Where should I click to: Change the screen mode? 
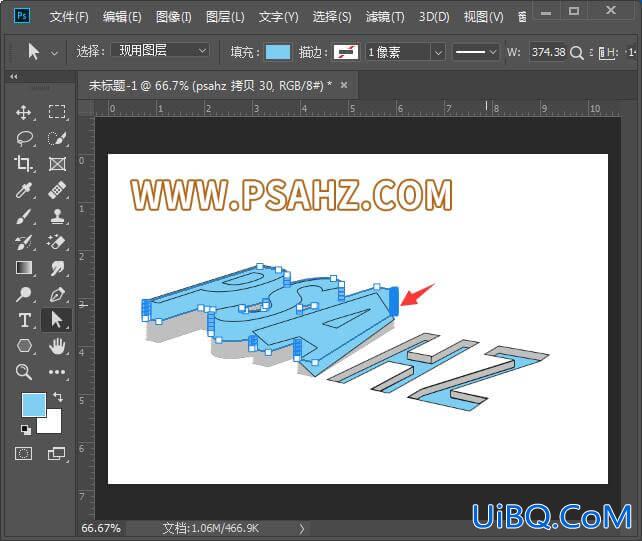[x=57, y=454]
